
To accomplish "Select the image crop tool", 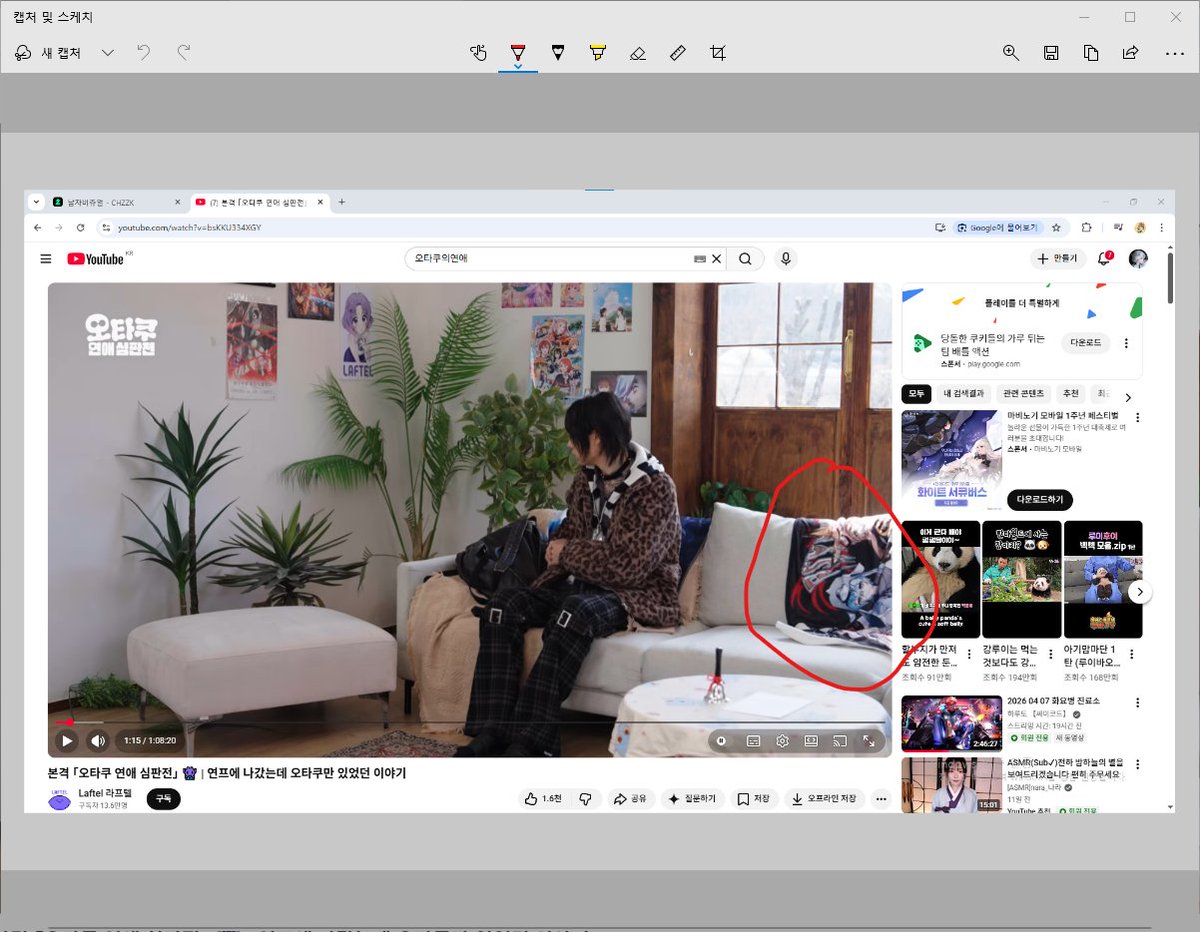I will coord(718,53).
